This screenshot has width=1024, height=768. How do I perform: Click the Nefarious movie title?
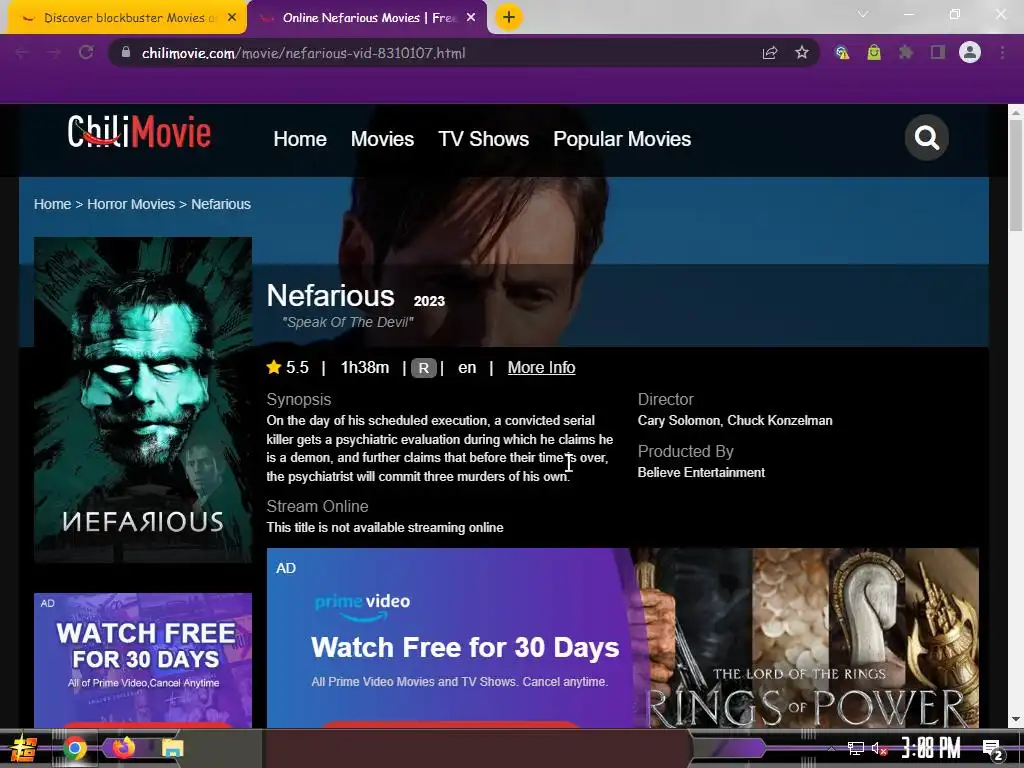(330, 296)
